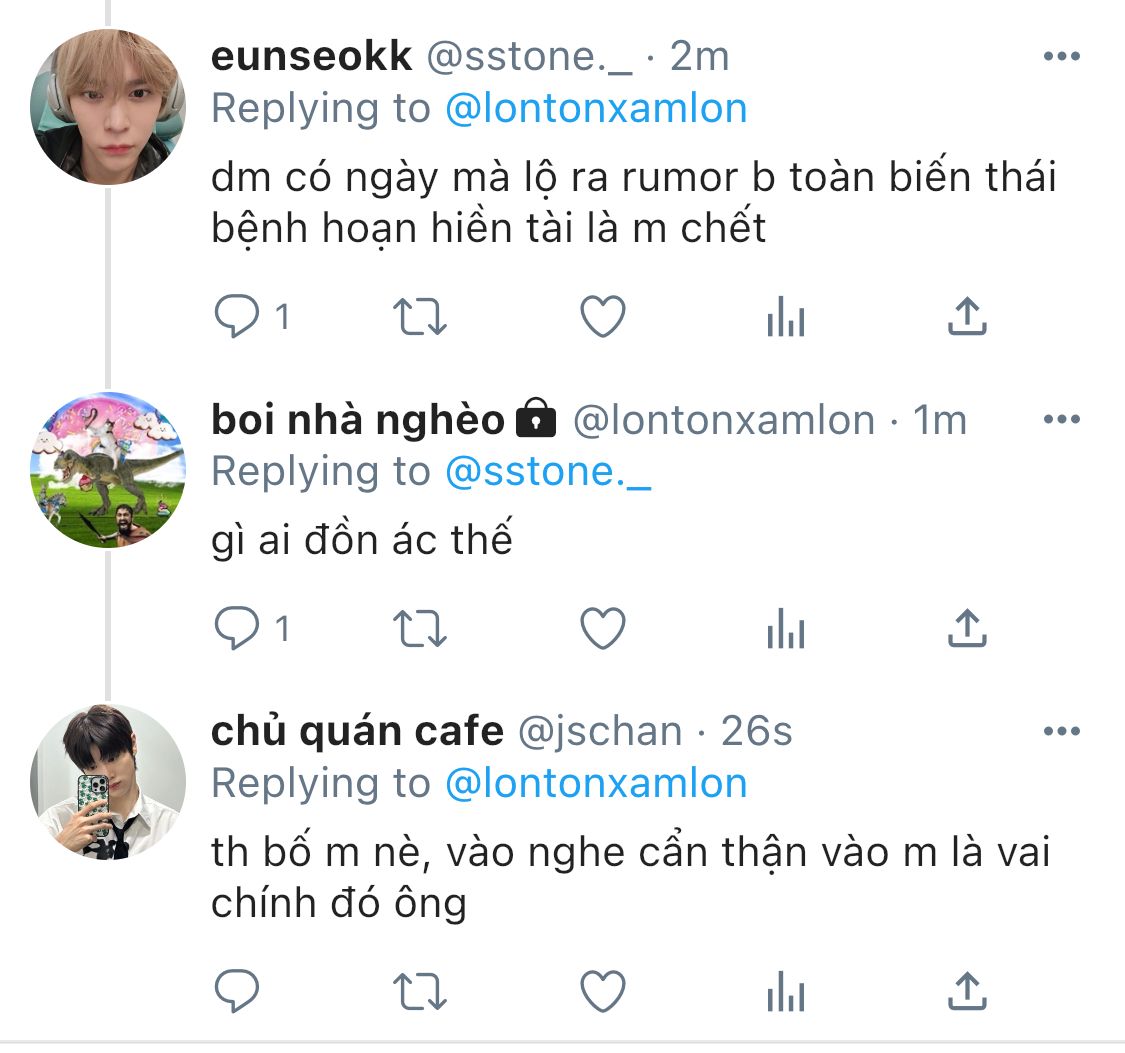
Task: View analytics for chủ quán cafe's tweet
Action: [785, 991]
